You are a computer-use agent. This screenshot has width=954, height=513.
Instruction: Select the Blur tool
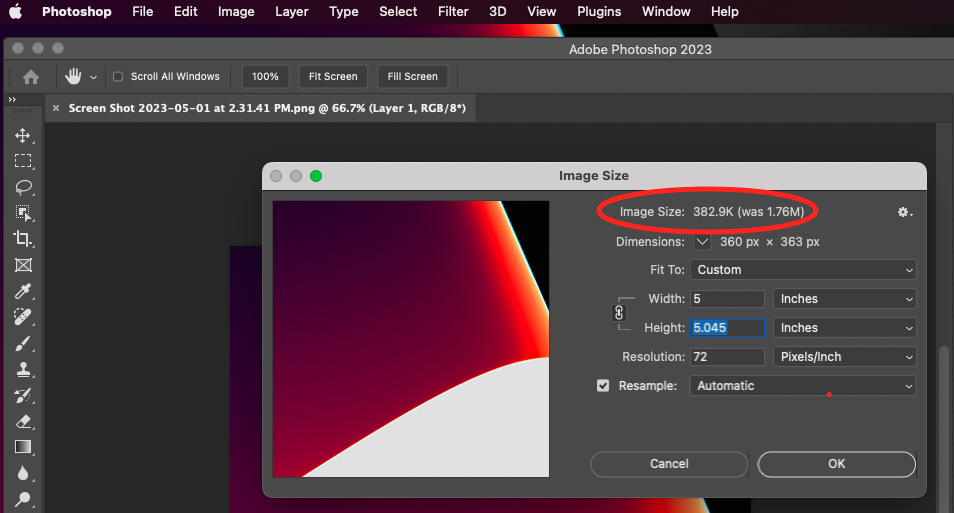[x=23, y=473]
